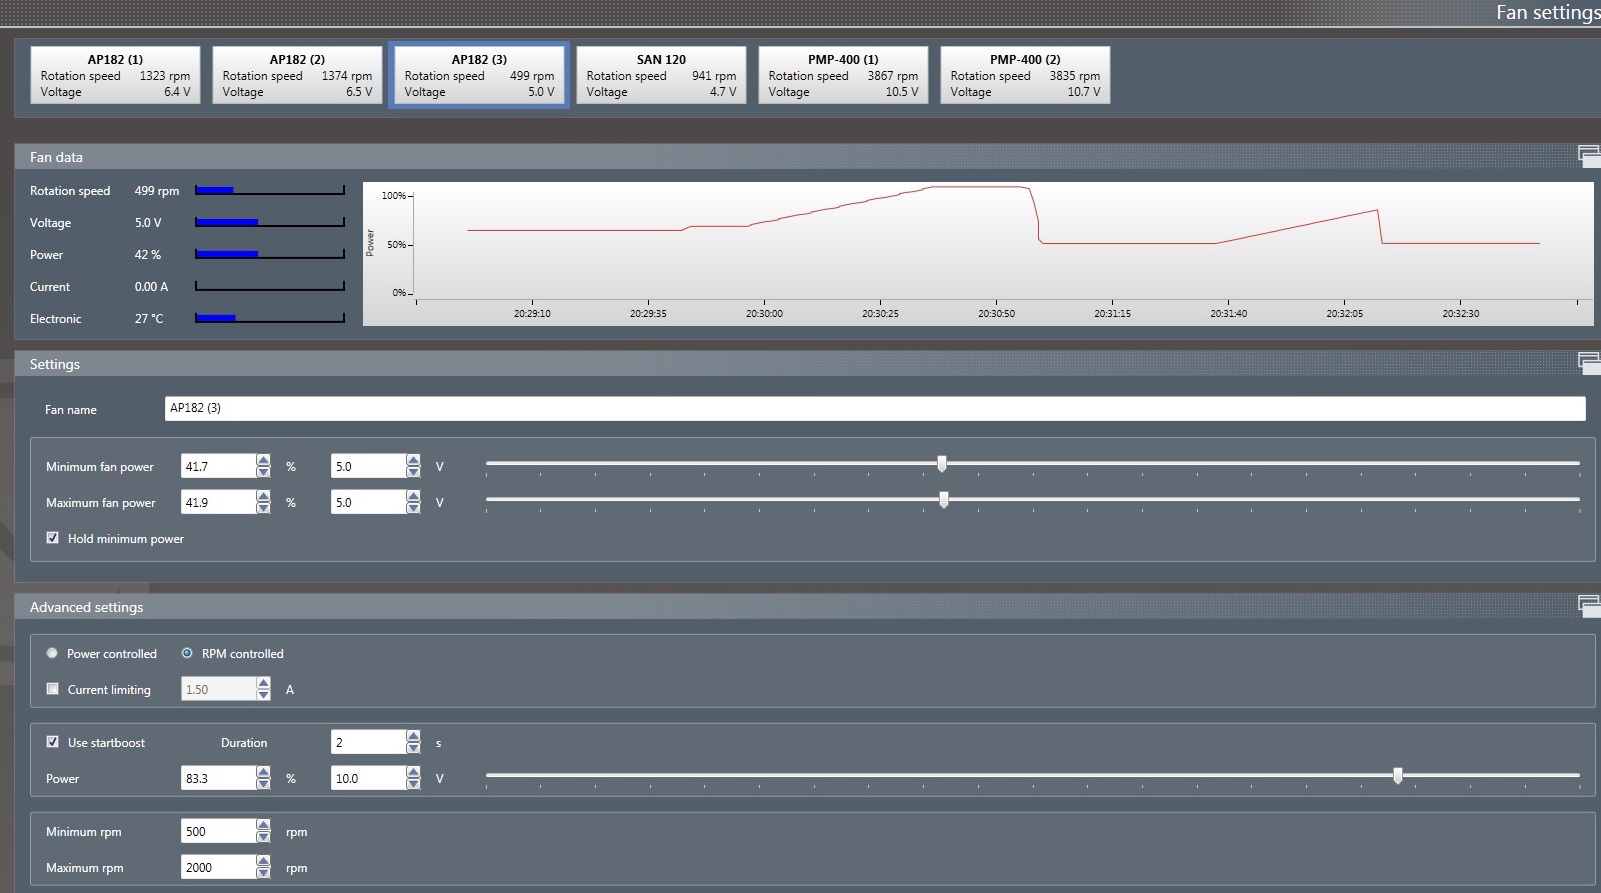The image size is (1601, 893).
Task: Click the Minimum fan power slider handle
Action: pos(942,464)
